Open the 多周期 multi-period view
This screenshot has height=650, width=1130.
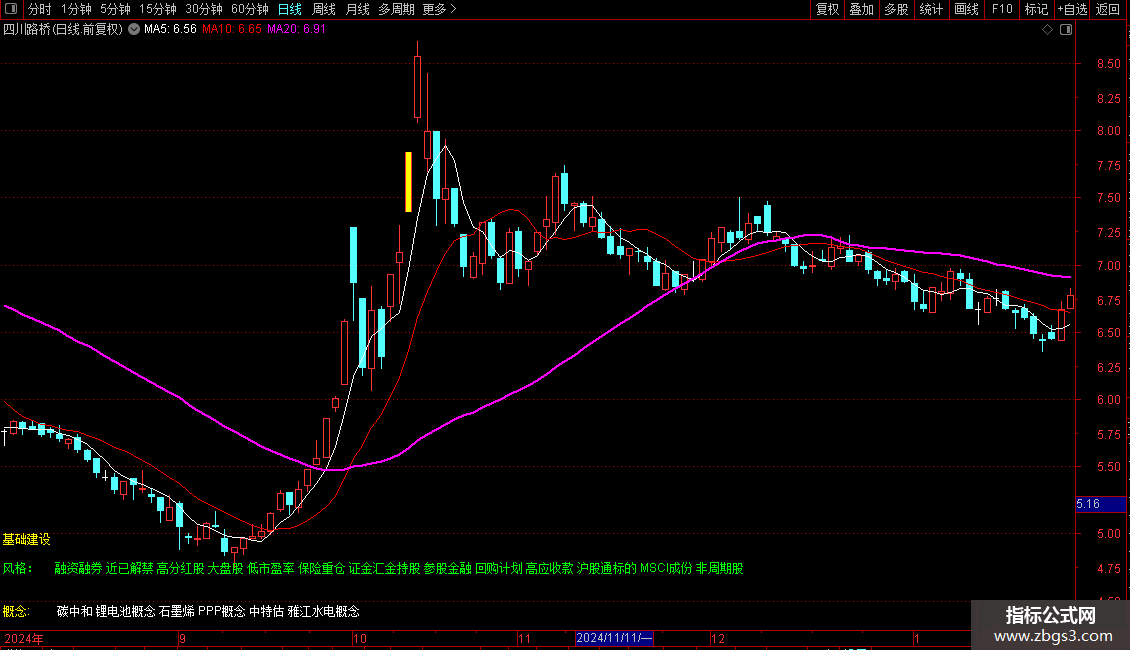(x=396, y=9)
